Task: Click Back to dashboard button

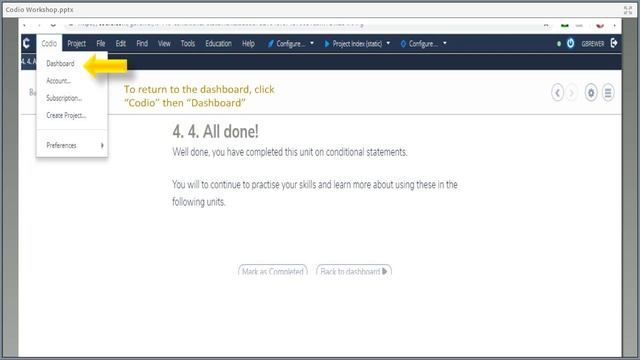Action: pyautogui.click(x=354, y=271)
